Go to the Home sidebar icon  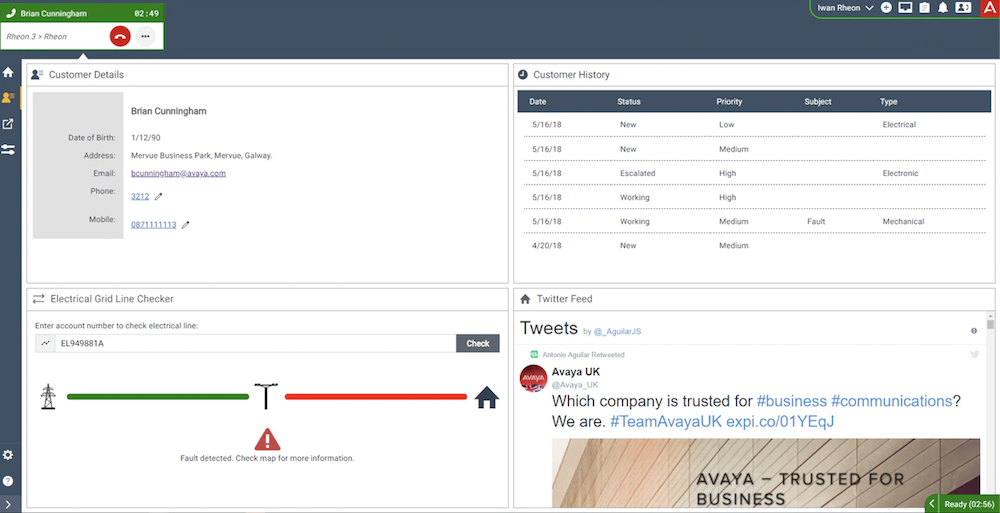(x=8, y=73)
